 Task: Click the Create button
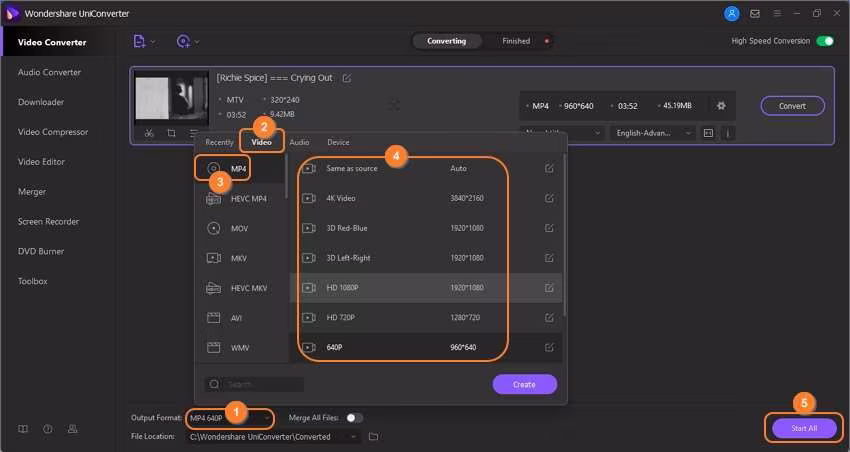(524, 384)
